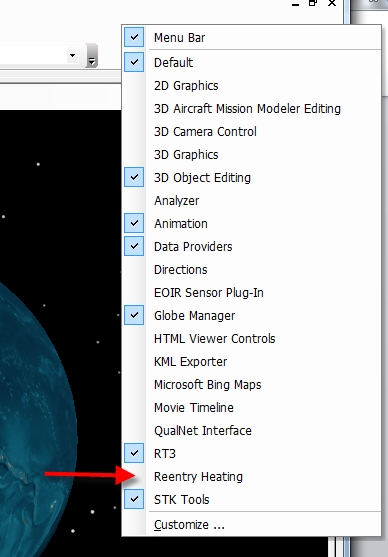This screenshot has height=557, width=388.
Task: Turn on the Microsoft Bing Maps toolbar
Action: [252, 385]
